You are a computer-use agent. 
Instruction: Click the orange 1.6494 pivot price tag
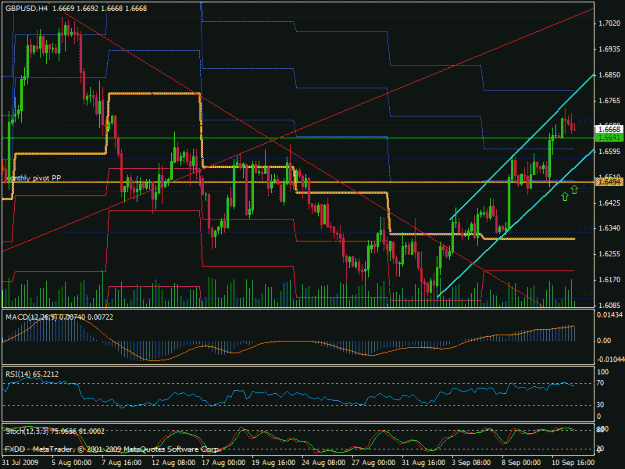coord(609,182)
